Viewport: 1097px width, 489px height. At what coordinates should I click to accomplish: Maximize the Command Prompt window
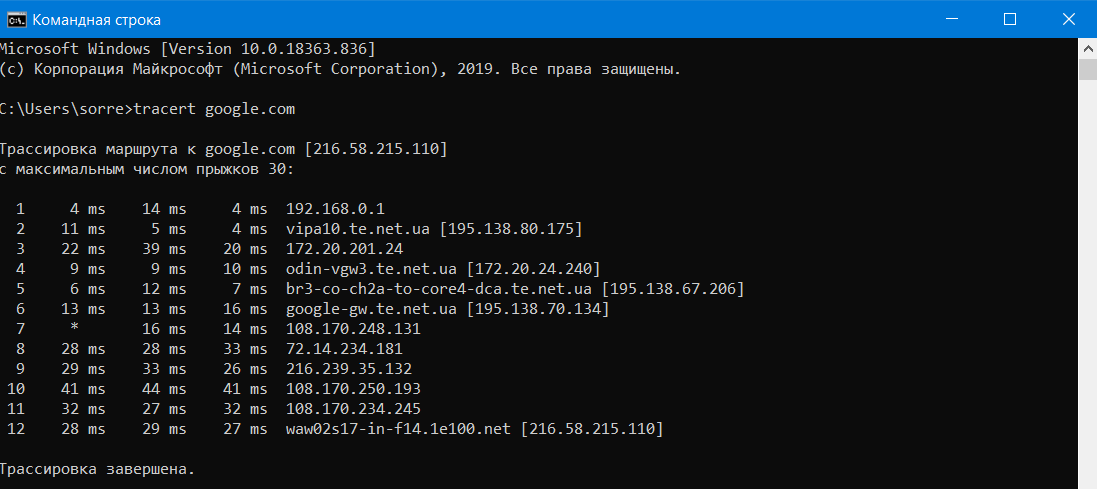[x=1010, y=20]
